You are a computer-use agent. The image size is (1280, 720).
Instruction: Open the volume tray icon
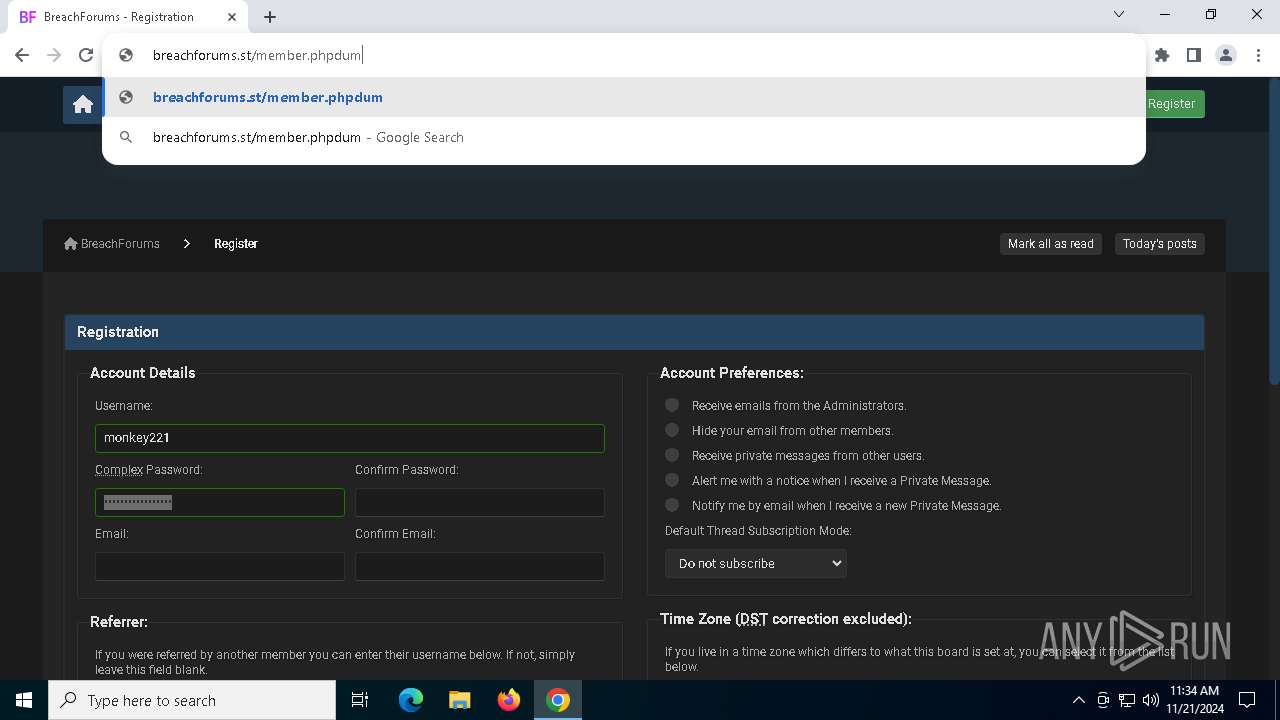coord(1151,700)
